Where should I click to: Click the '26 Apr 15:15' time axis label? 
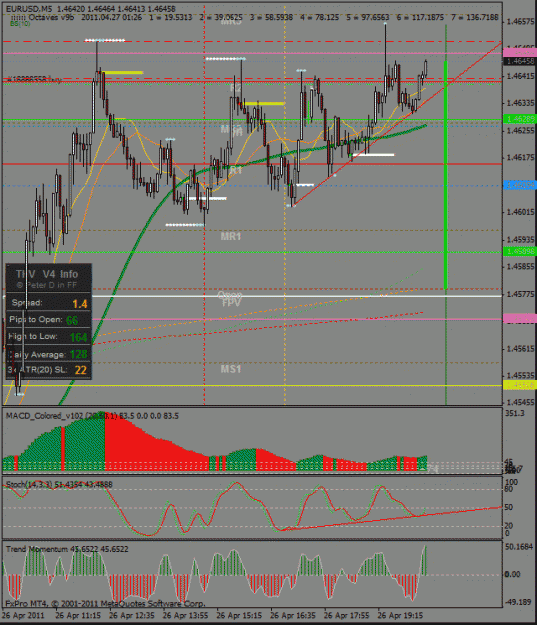[239, 615]
